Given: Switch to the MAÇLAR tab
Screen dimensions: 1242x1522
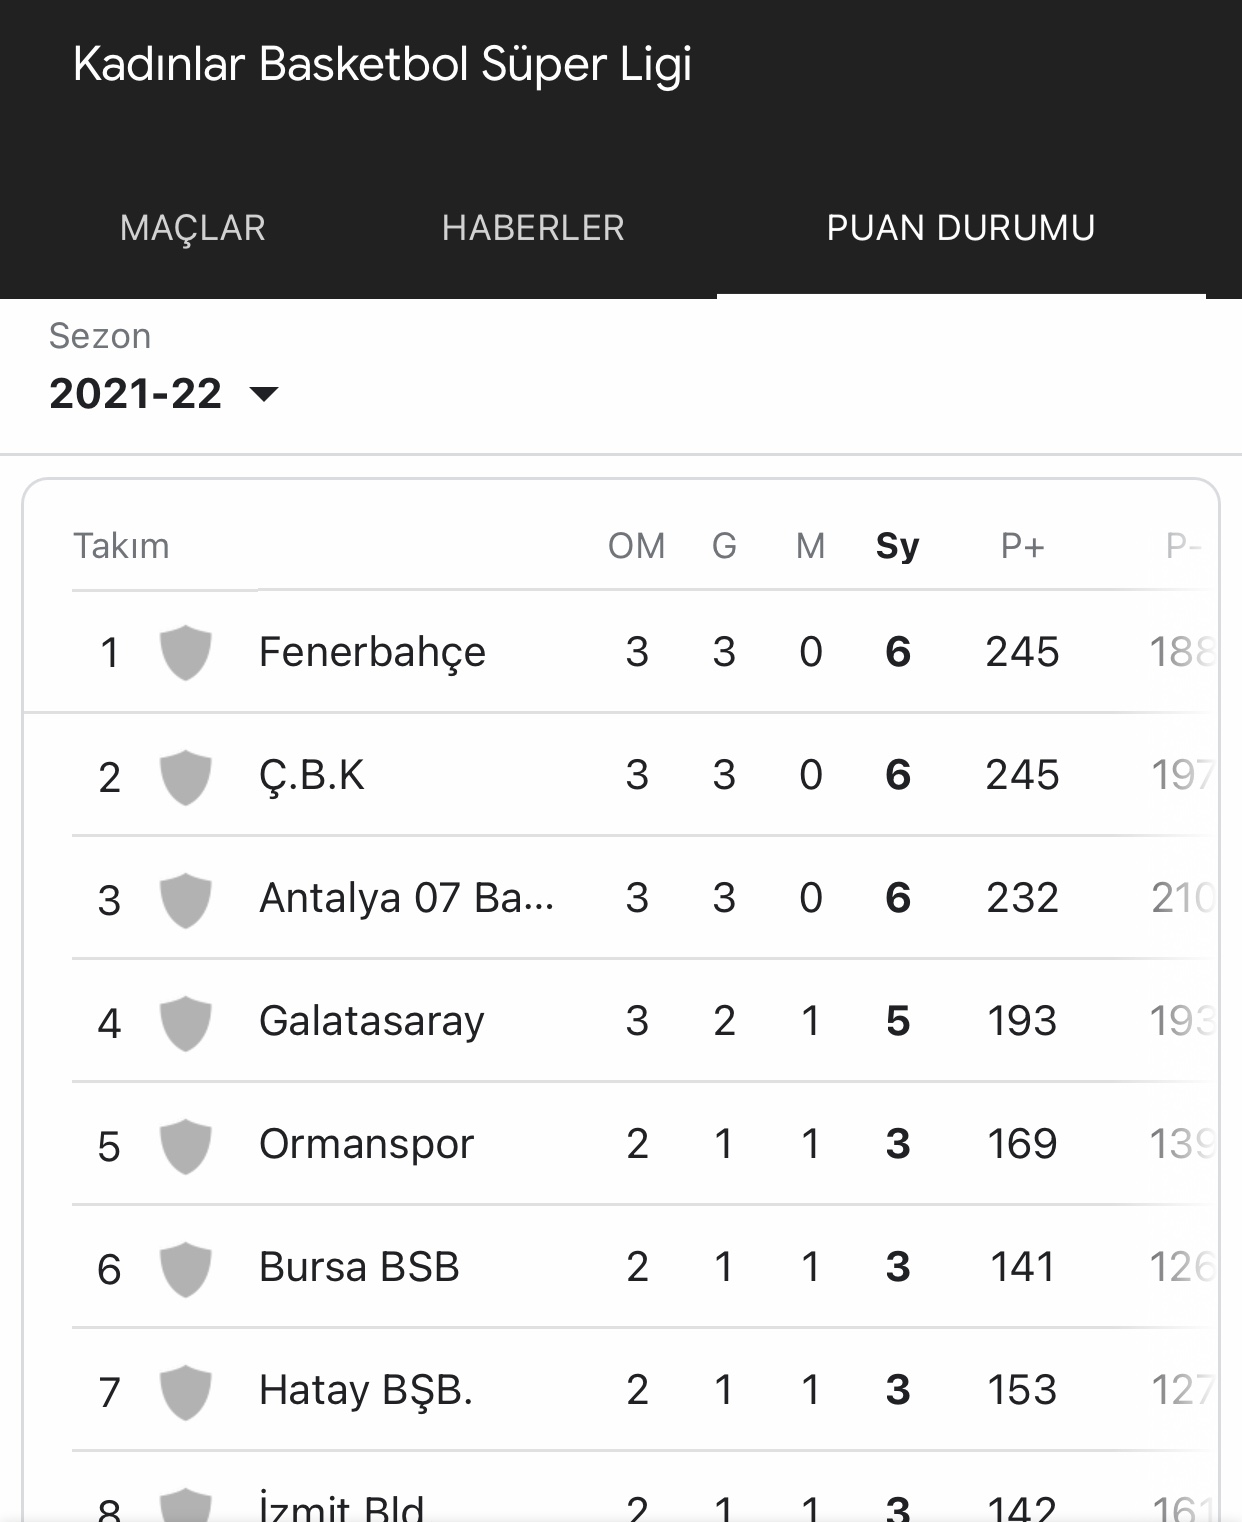Looking at the screenshot, I should coord(193,228).
